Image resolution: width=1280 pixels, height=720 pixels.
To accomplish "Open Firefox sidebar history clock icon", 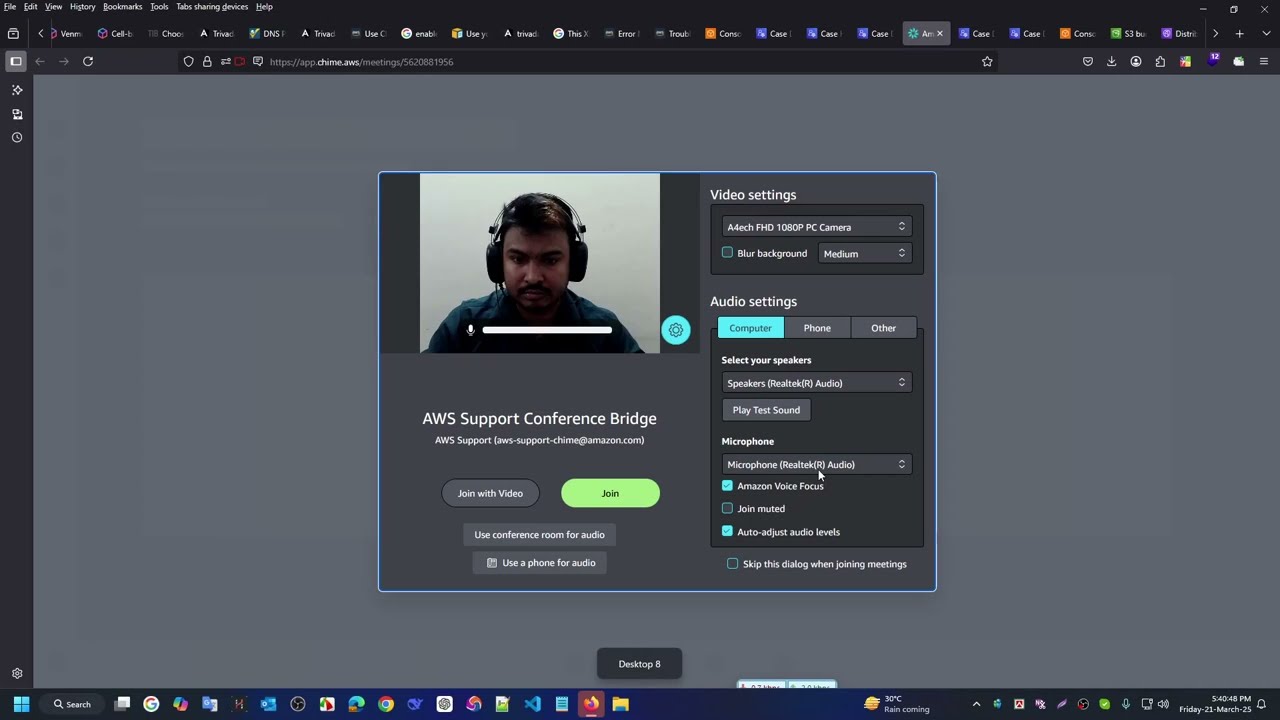I will (17, 138).
